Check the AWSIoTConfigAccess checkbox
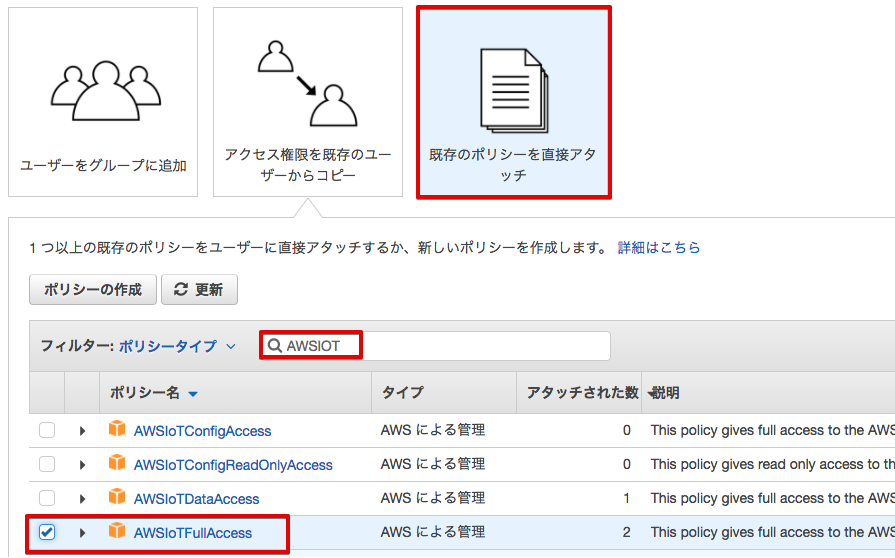 pyautogui.click(x=47, y=430)
